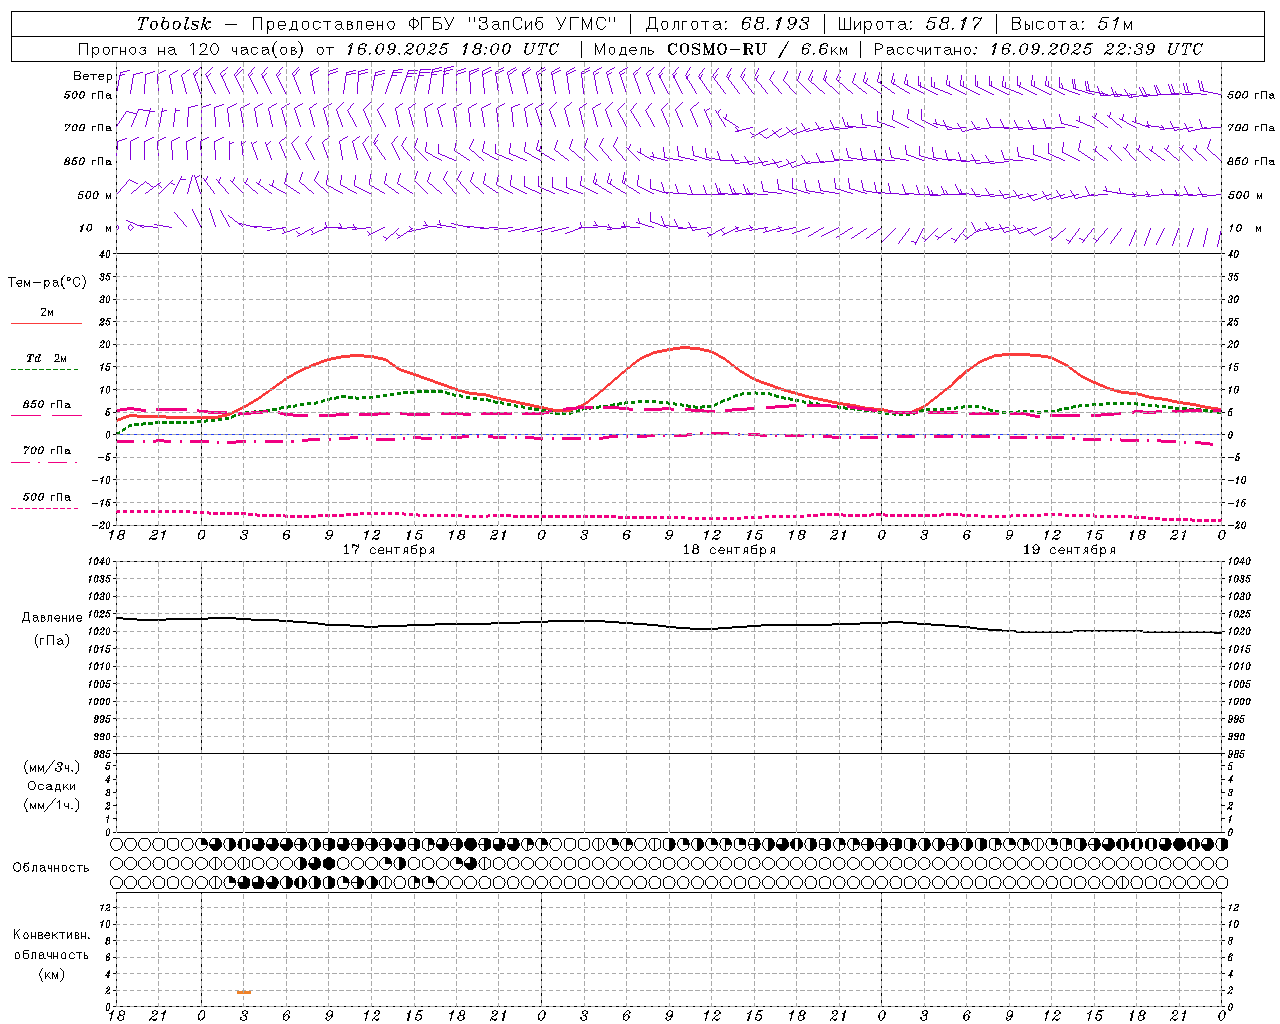Viewport: 1280px width, 1024px height.
Task: Click the 10 м wind level label on left
Action: [x=96, y=228]
